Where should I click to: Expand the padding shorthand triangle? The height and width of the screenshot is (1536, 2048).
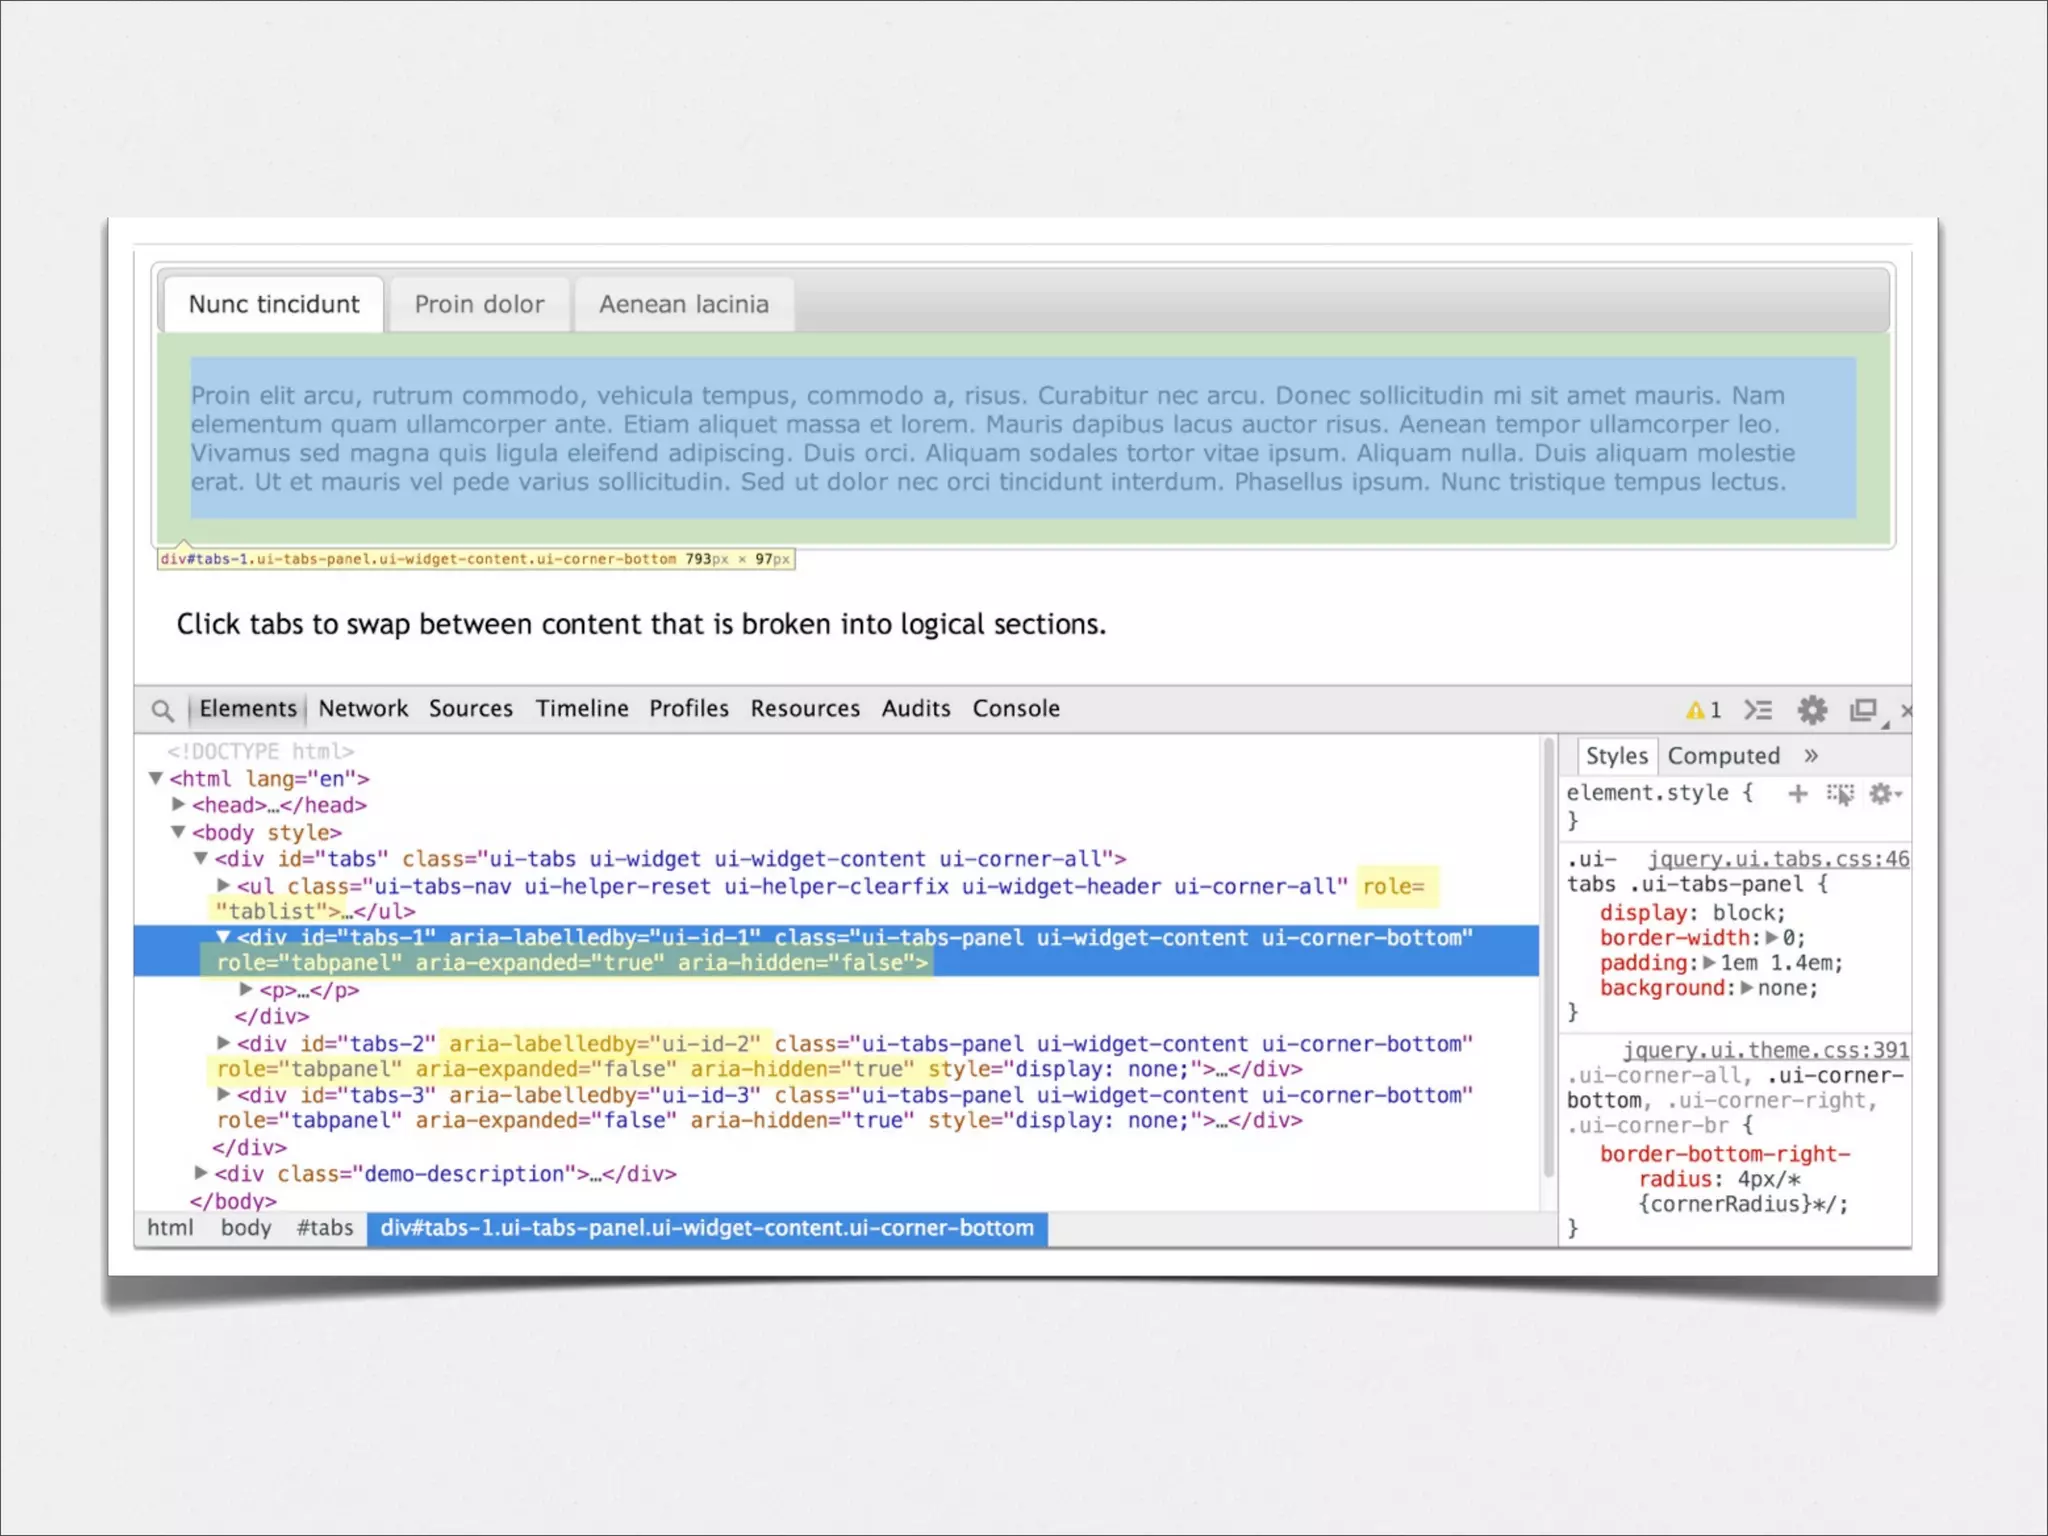(x=1709, y=962)
